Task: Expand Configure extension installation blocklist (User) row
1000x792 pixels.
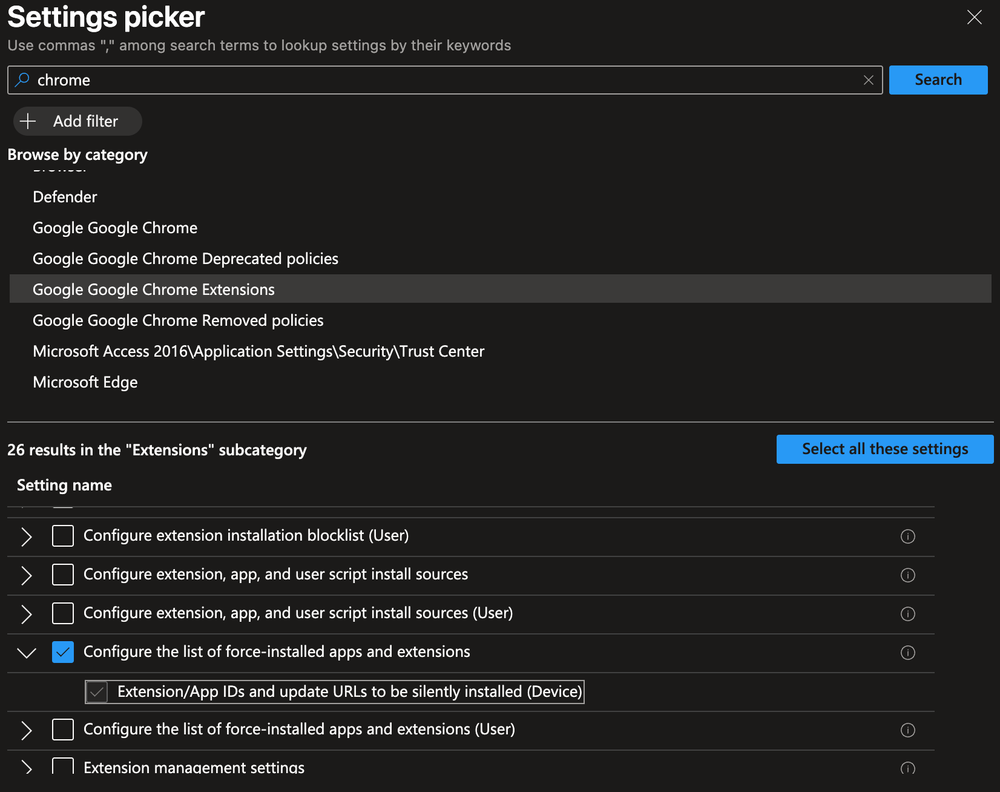Action: [27, 536]
